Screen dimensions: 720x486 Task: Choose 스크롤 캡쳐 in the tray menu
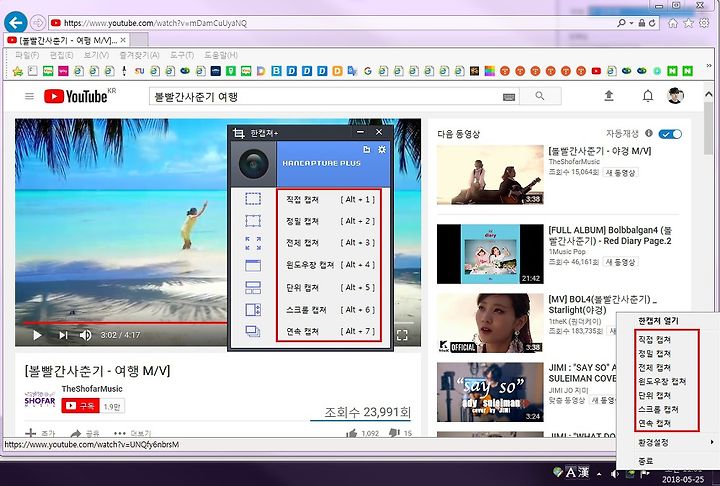click(658, 409)
